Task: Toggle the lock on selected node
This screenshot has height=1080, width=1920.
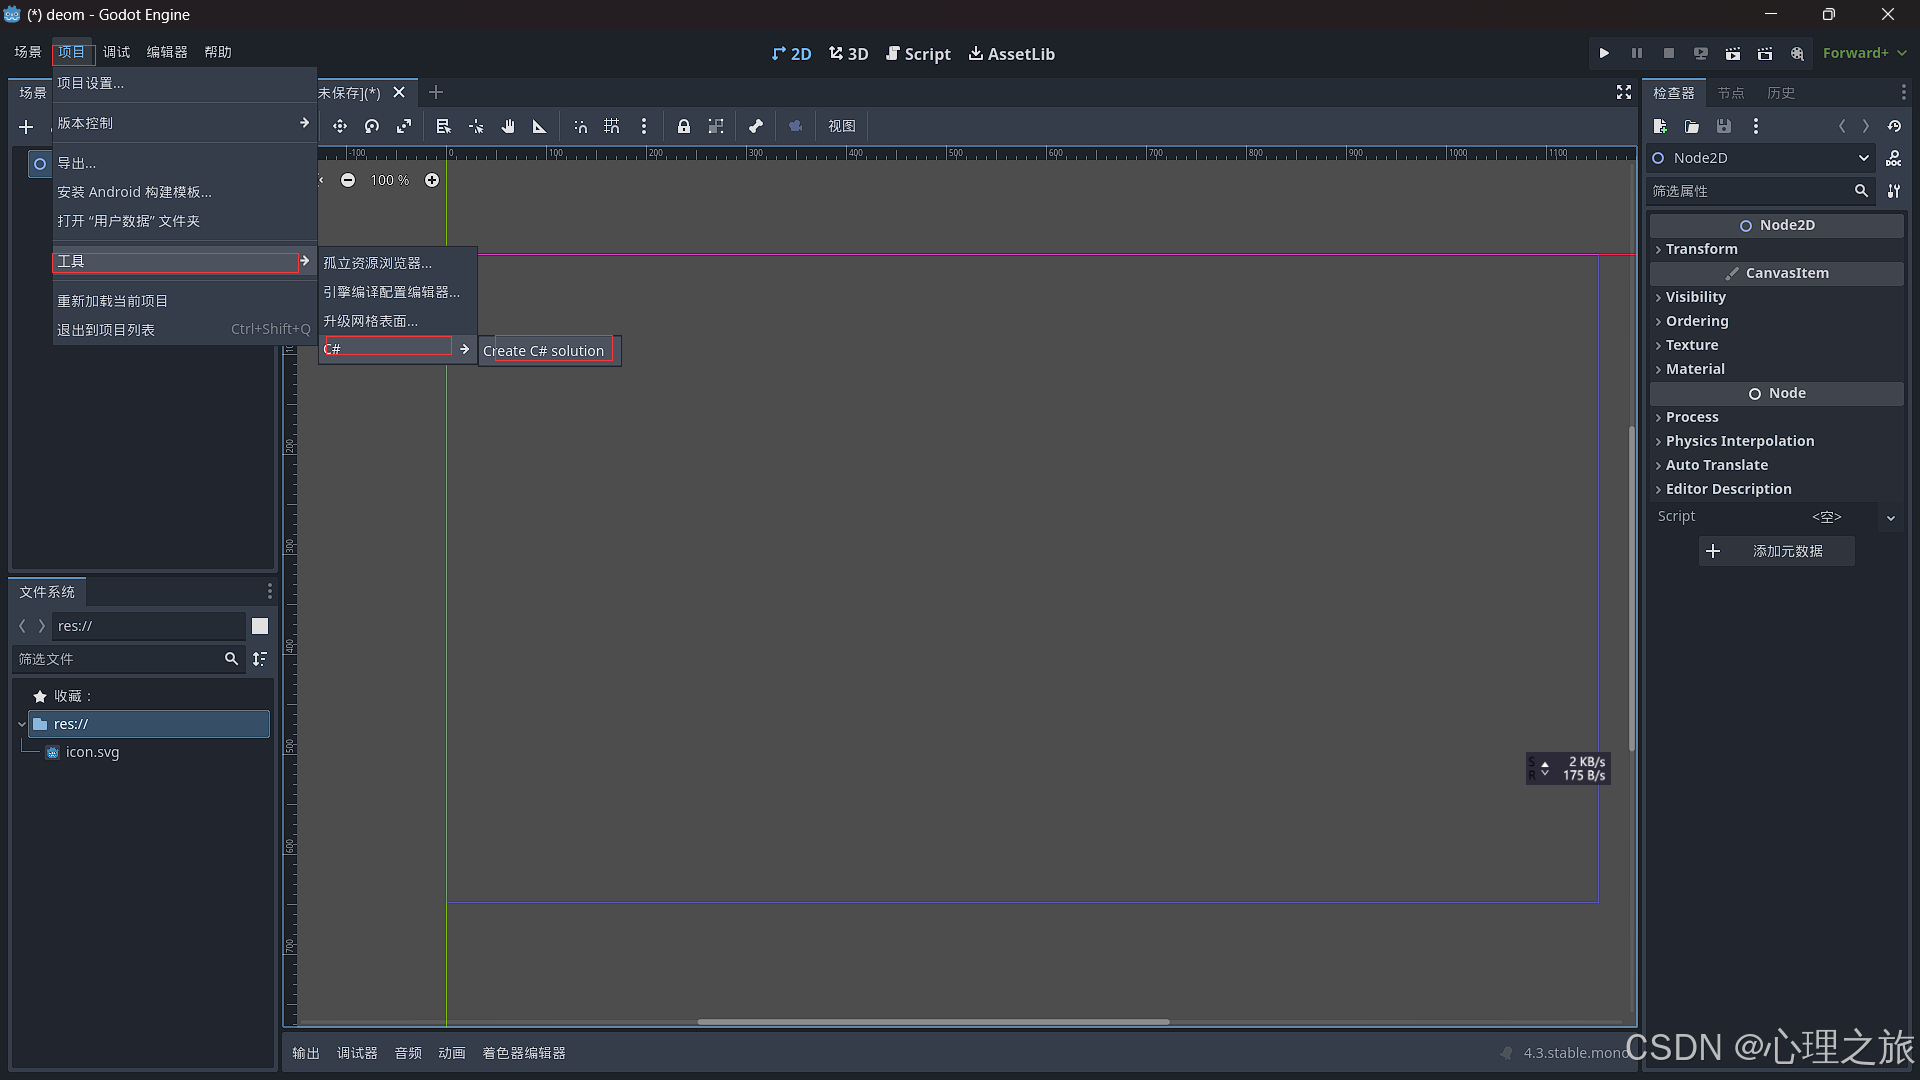Action: pyautogui.click(x=683, y=126)
